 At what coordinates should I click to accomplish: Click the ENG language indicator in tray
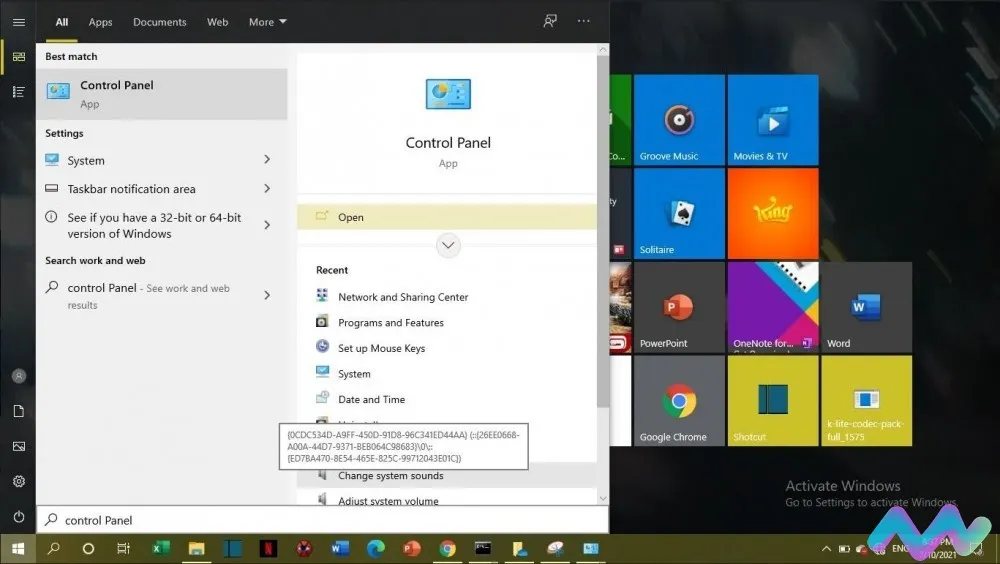(900, 549)
